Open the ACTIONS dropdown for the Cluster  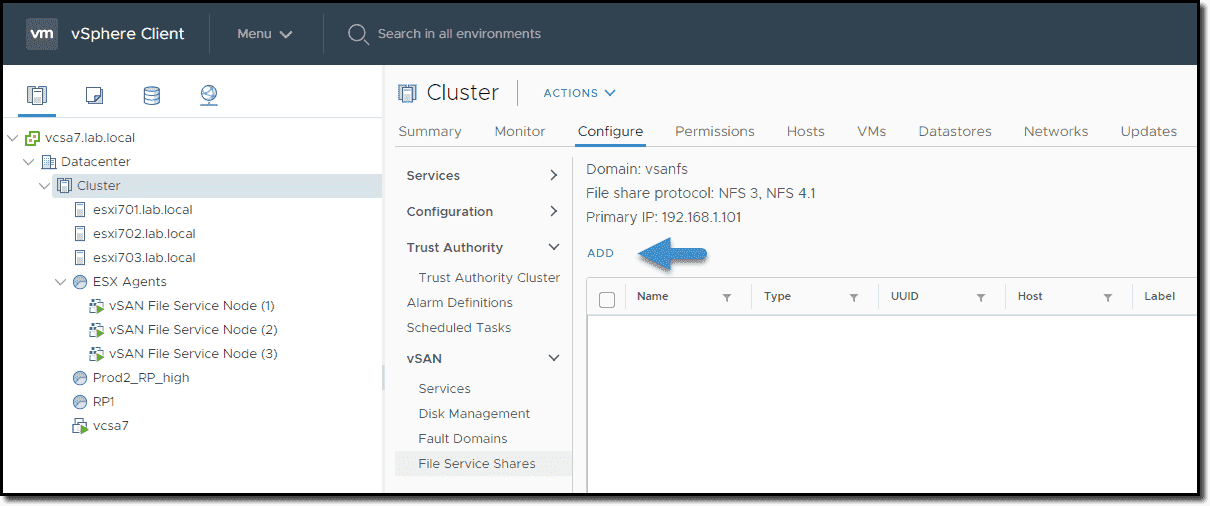[x=579, y=93]
